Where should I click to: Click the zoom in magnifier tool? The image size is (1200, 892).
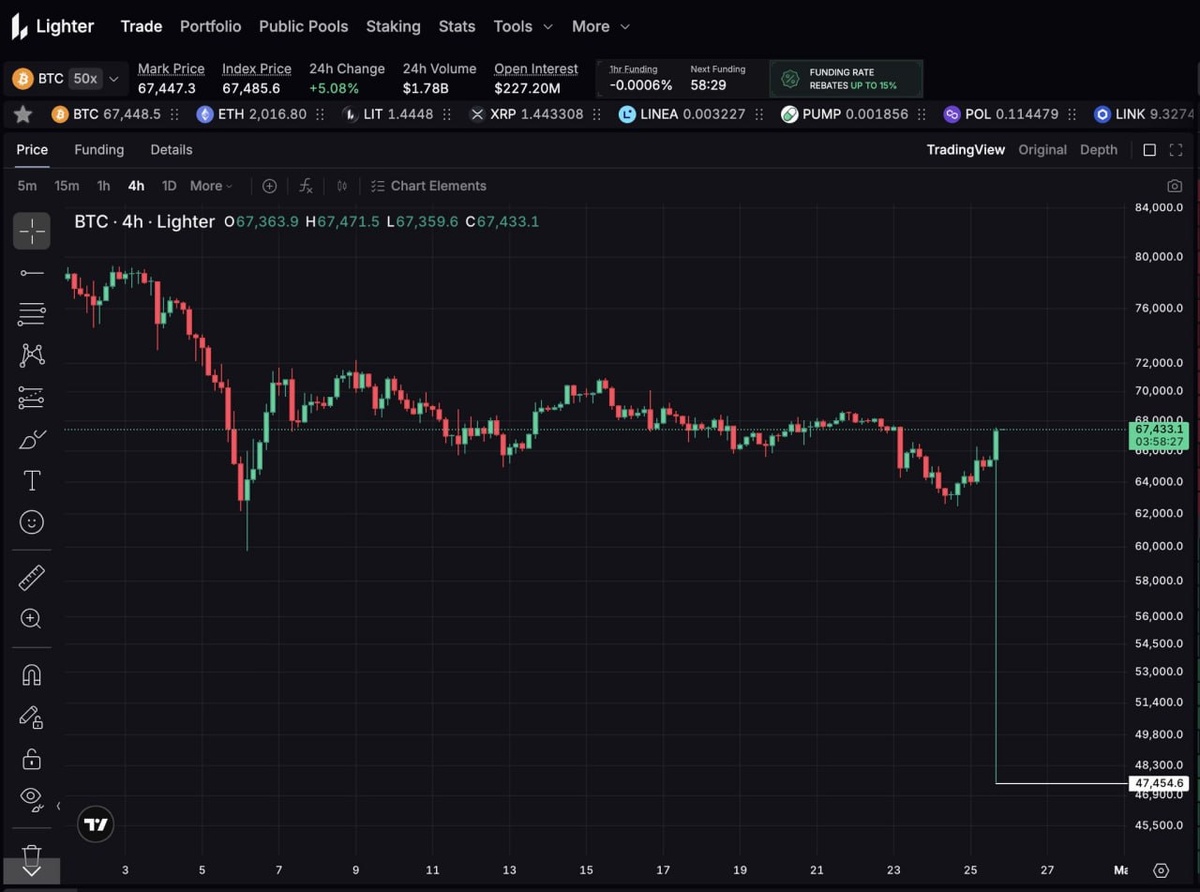(32, 619)
